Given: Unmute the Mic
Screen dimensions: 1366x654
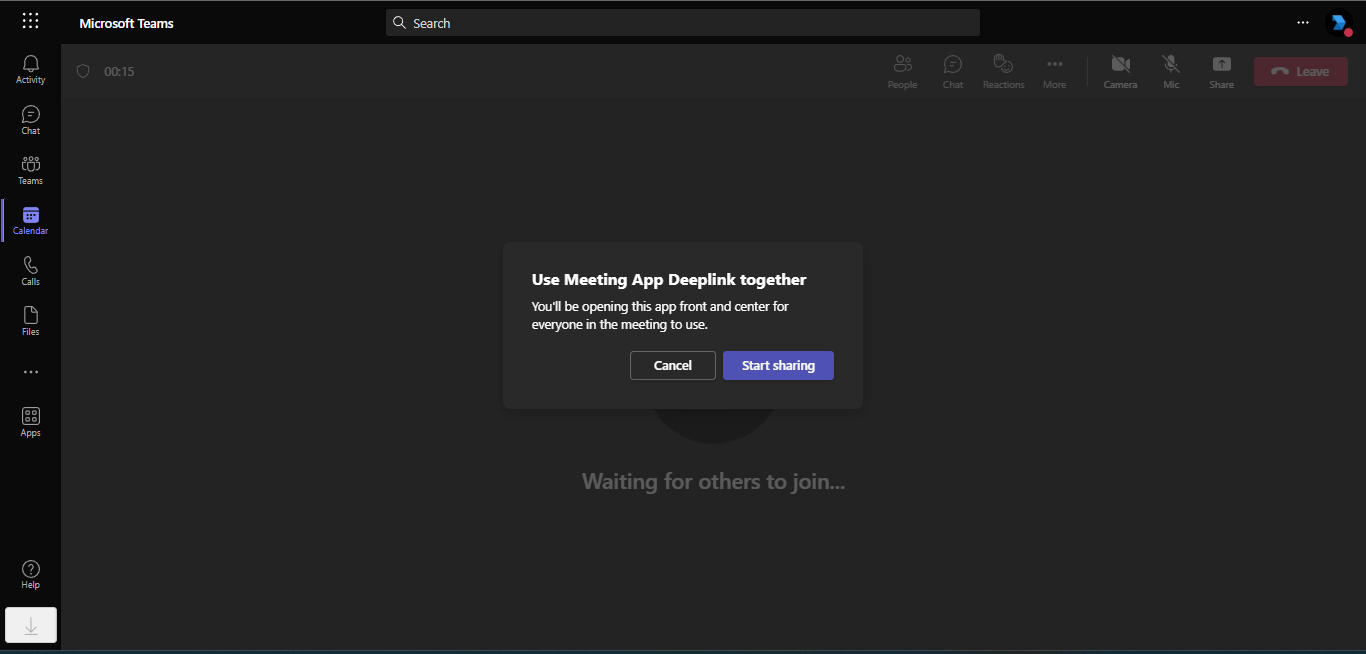Looking at the screenshot, I should 1170,70.
